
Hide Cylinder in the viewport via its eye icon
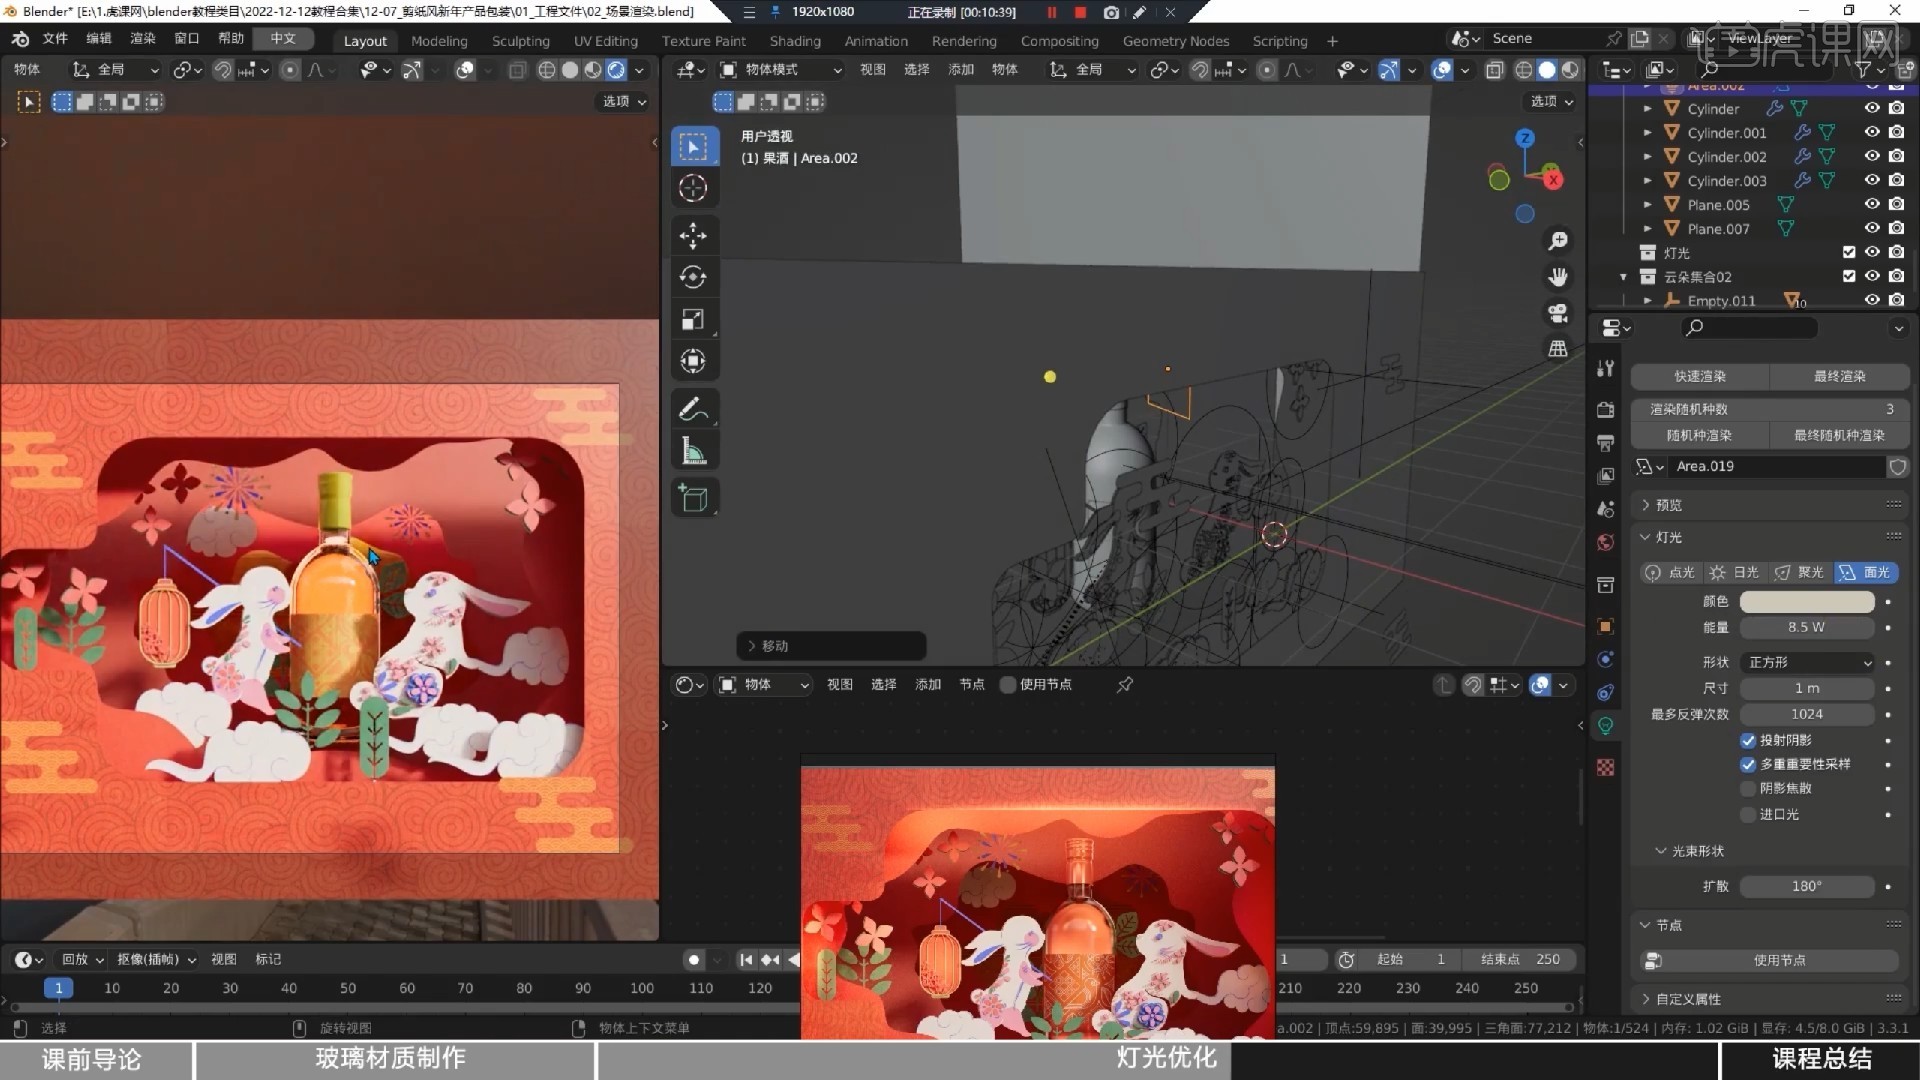(1872, 108)
